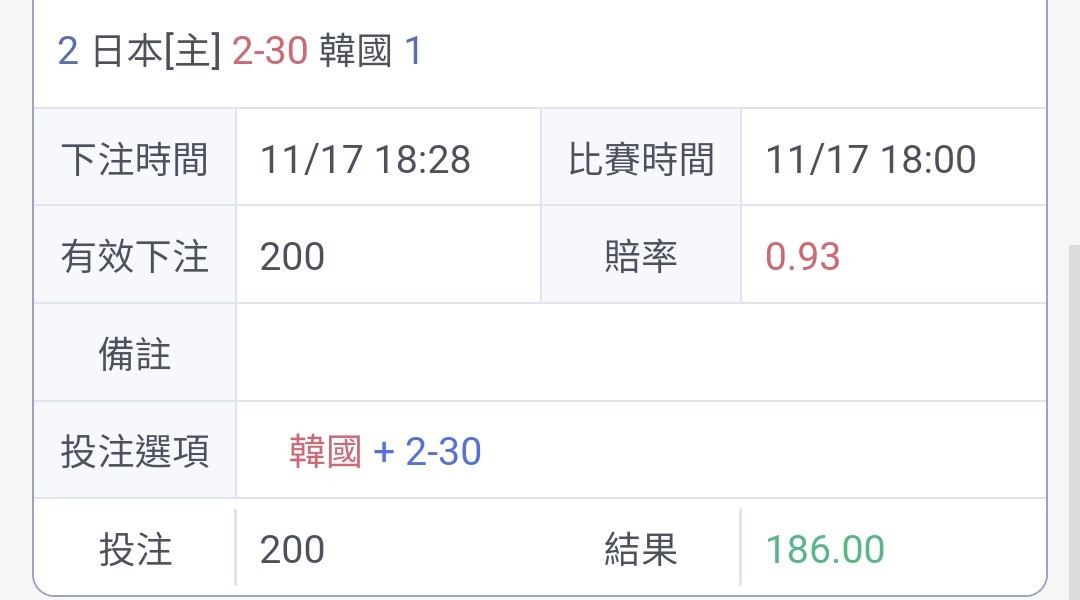Click the red odds value 0.93
Screen dimensions: 1080x600
[802, 257]
